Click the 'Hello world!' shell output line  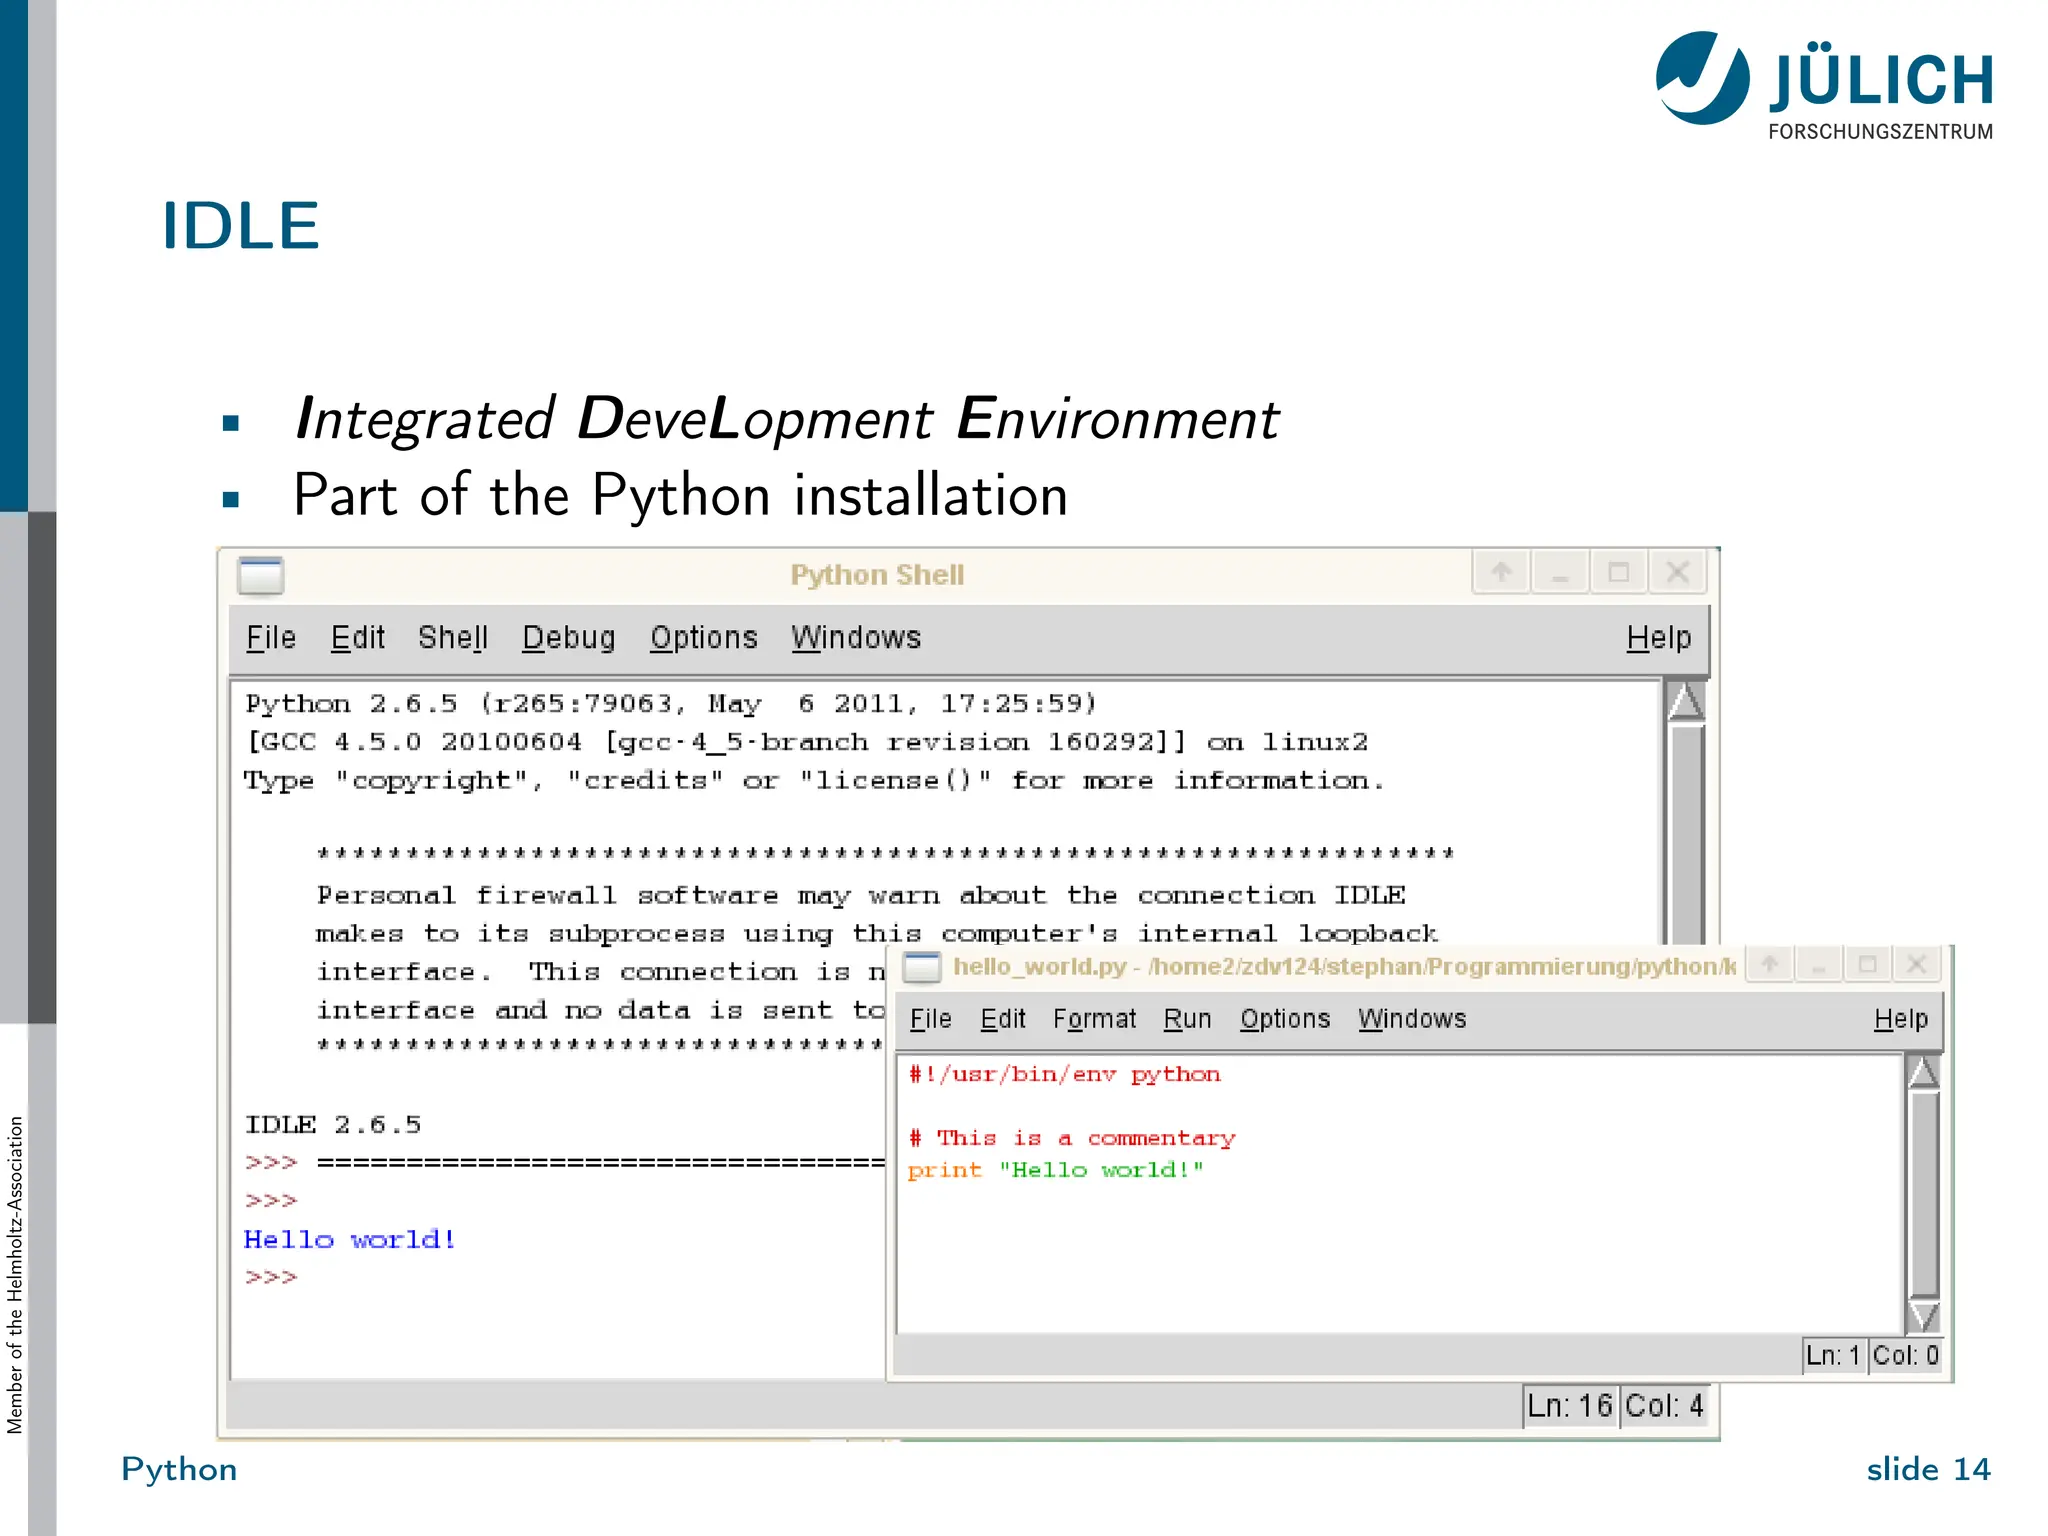(350, 1239)
